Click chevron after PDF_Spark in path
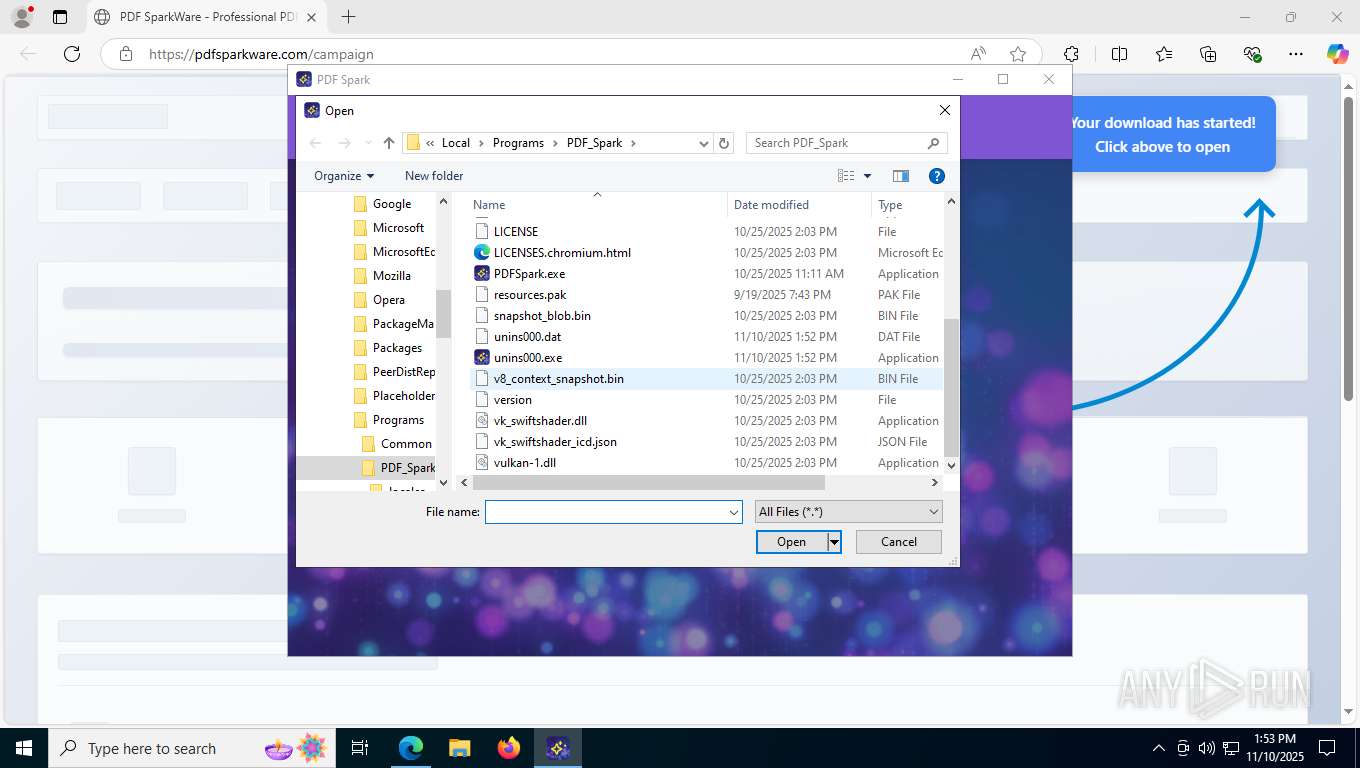 tap(633, 143)
